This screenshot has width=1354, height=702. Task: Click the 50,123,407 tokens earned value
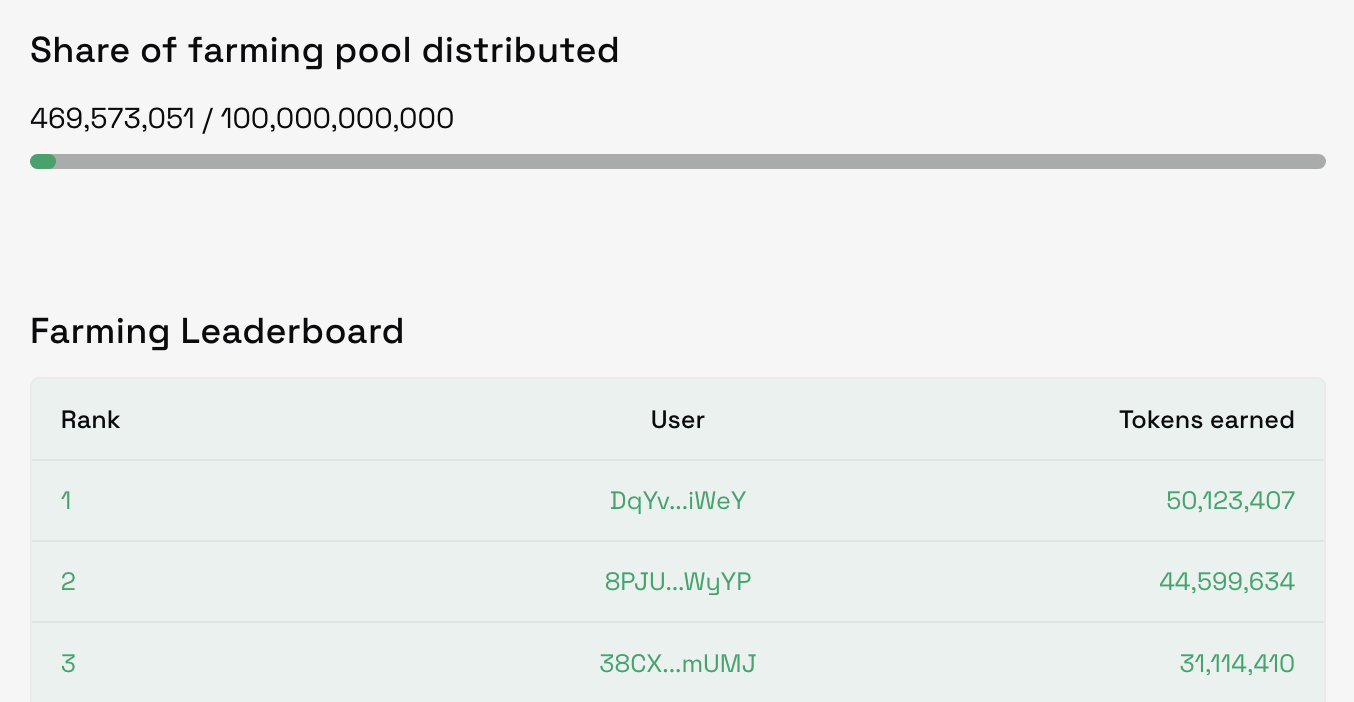click(1230, 501)
